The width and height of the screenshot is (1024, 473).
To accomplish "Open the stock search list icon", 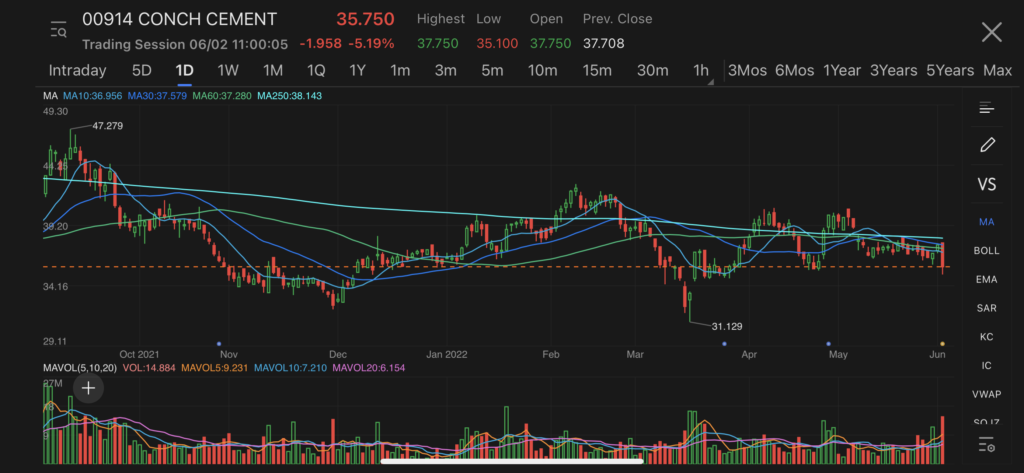I will 59,29.
